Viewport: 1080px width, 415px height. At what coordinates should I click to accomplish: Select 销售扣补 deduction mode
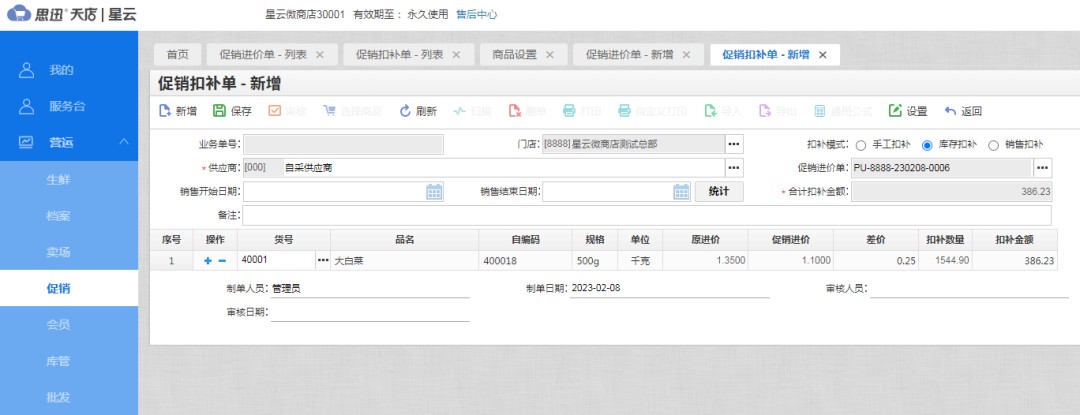pyautogui.click(x=993, y=145)
